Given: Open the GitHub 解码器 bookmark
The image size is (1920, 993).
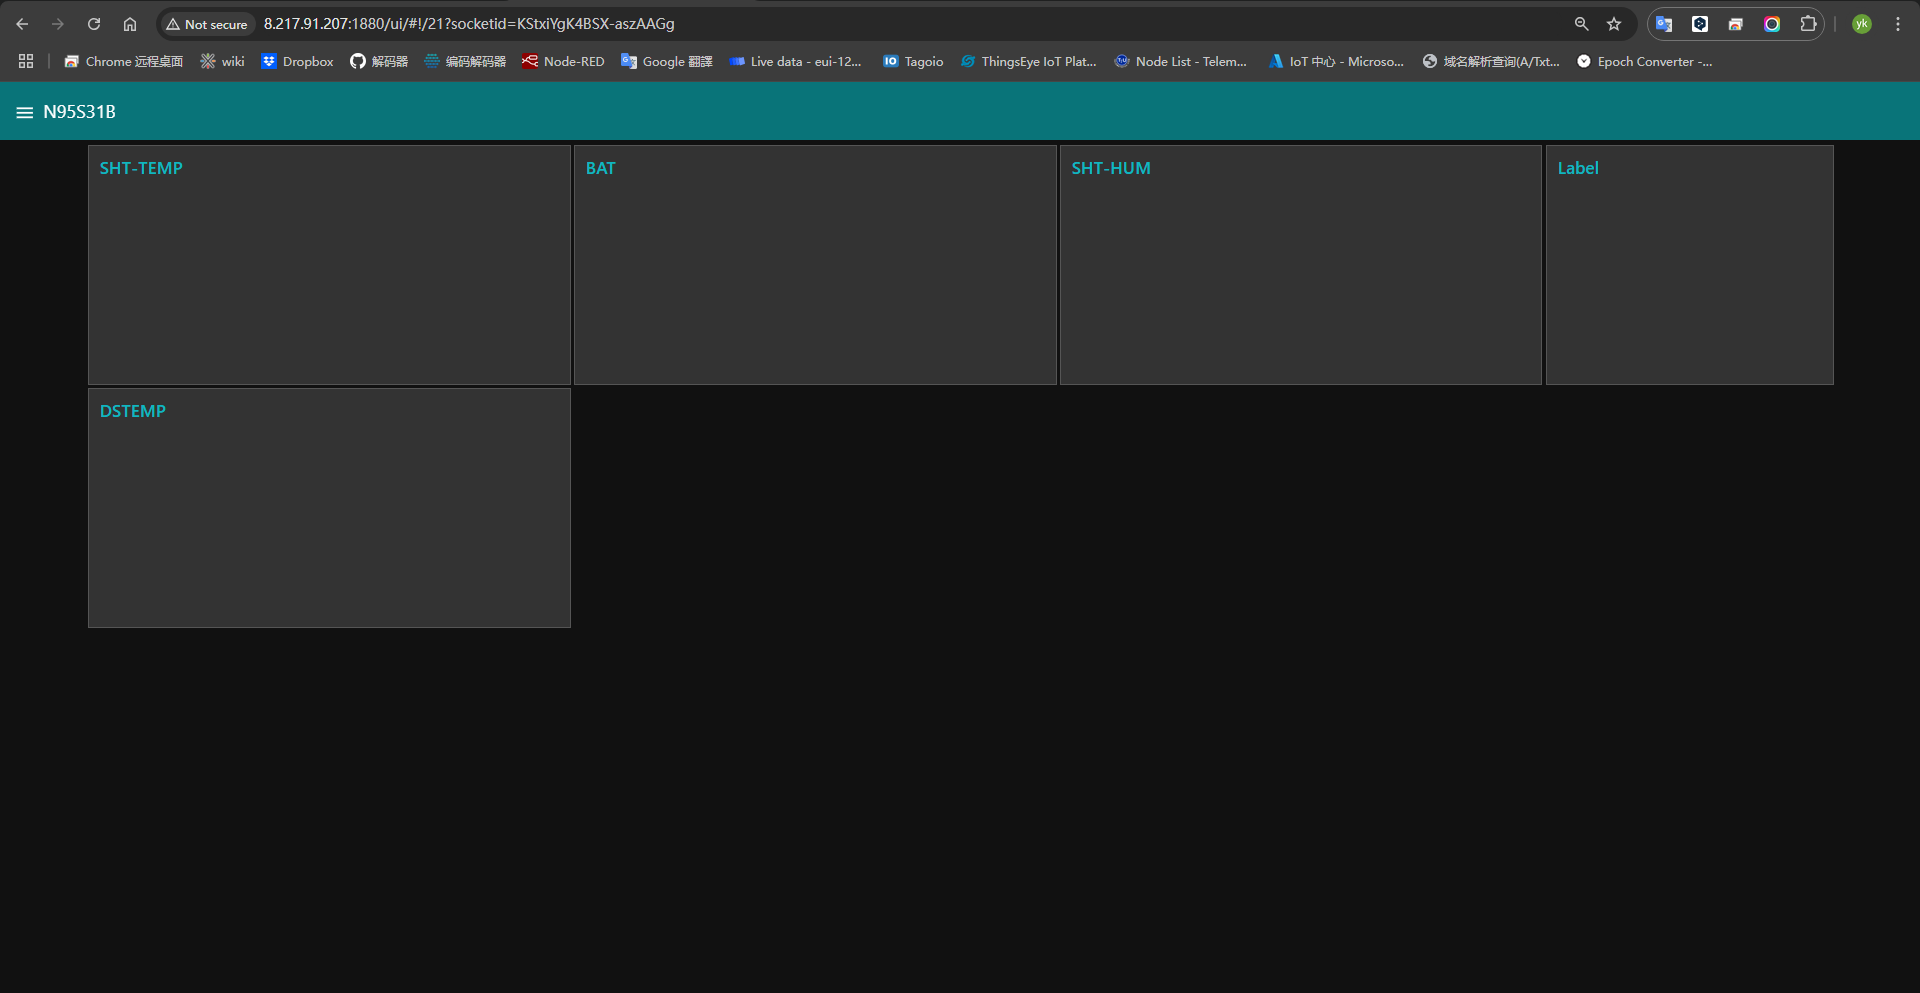Looking at the screenshot, I should coord(379,62).
